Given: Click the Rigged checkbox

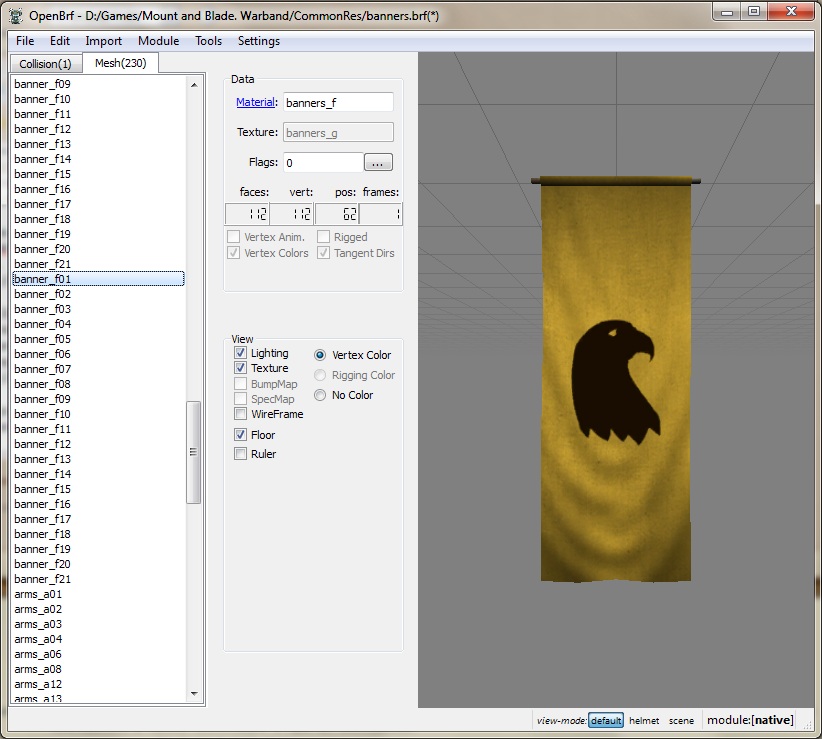Looking at the screenshot, I should (x=323, y=237).
